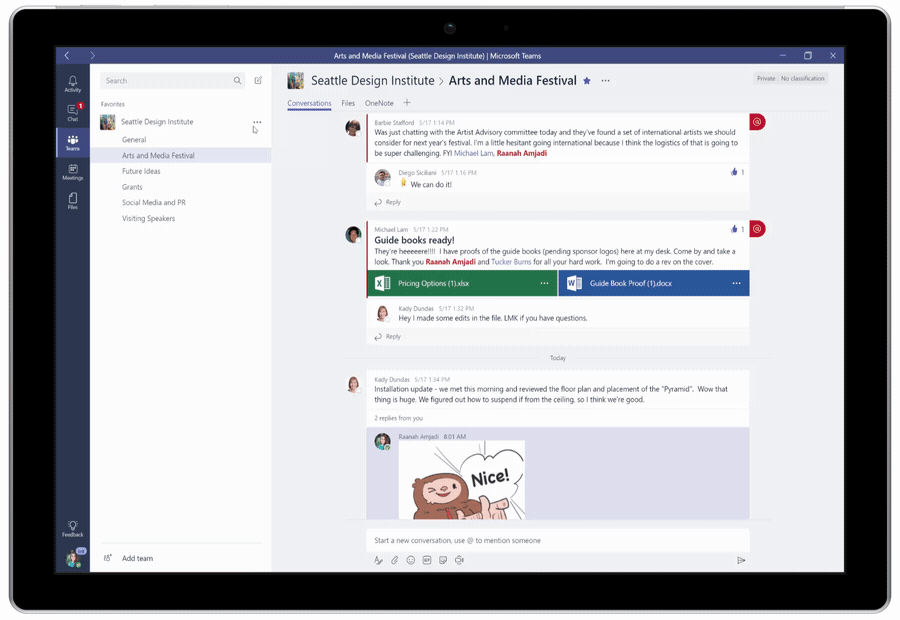Click Michael Lam's profile picture
The height and width of the screenshot is (620, 900).
(x=353, y=234)
